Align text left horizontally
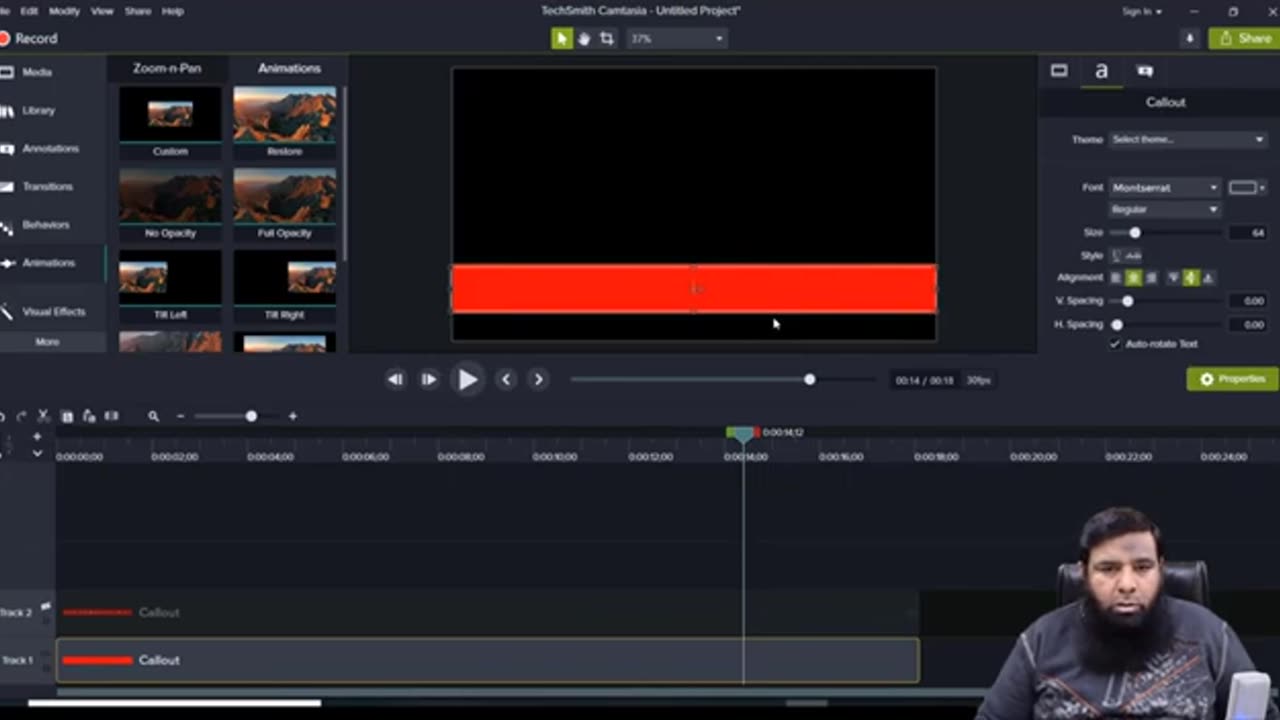Image resolution: width=1280 pixels, height=720 pixels. (x=1116, y=278)
